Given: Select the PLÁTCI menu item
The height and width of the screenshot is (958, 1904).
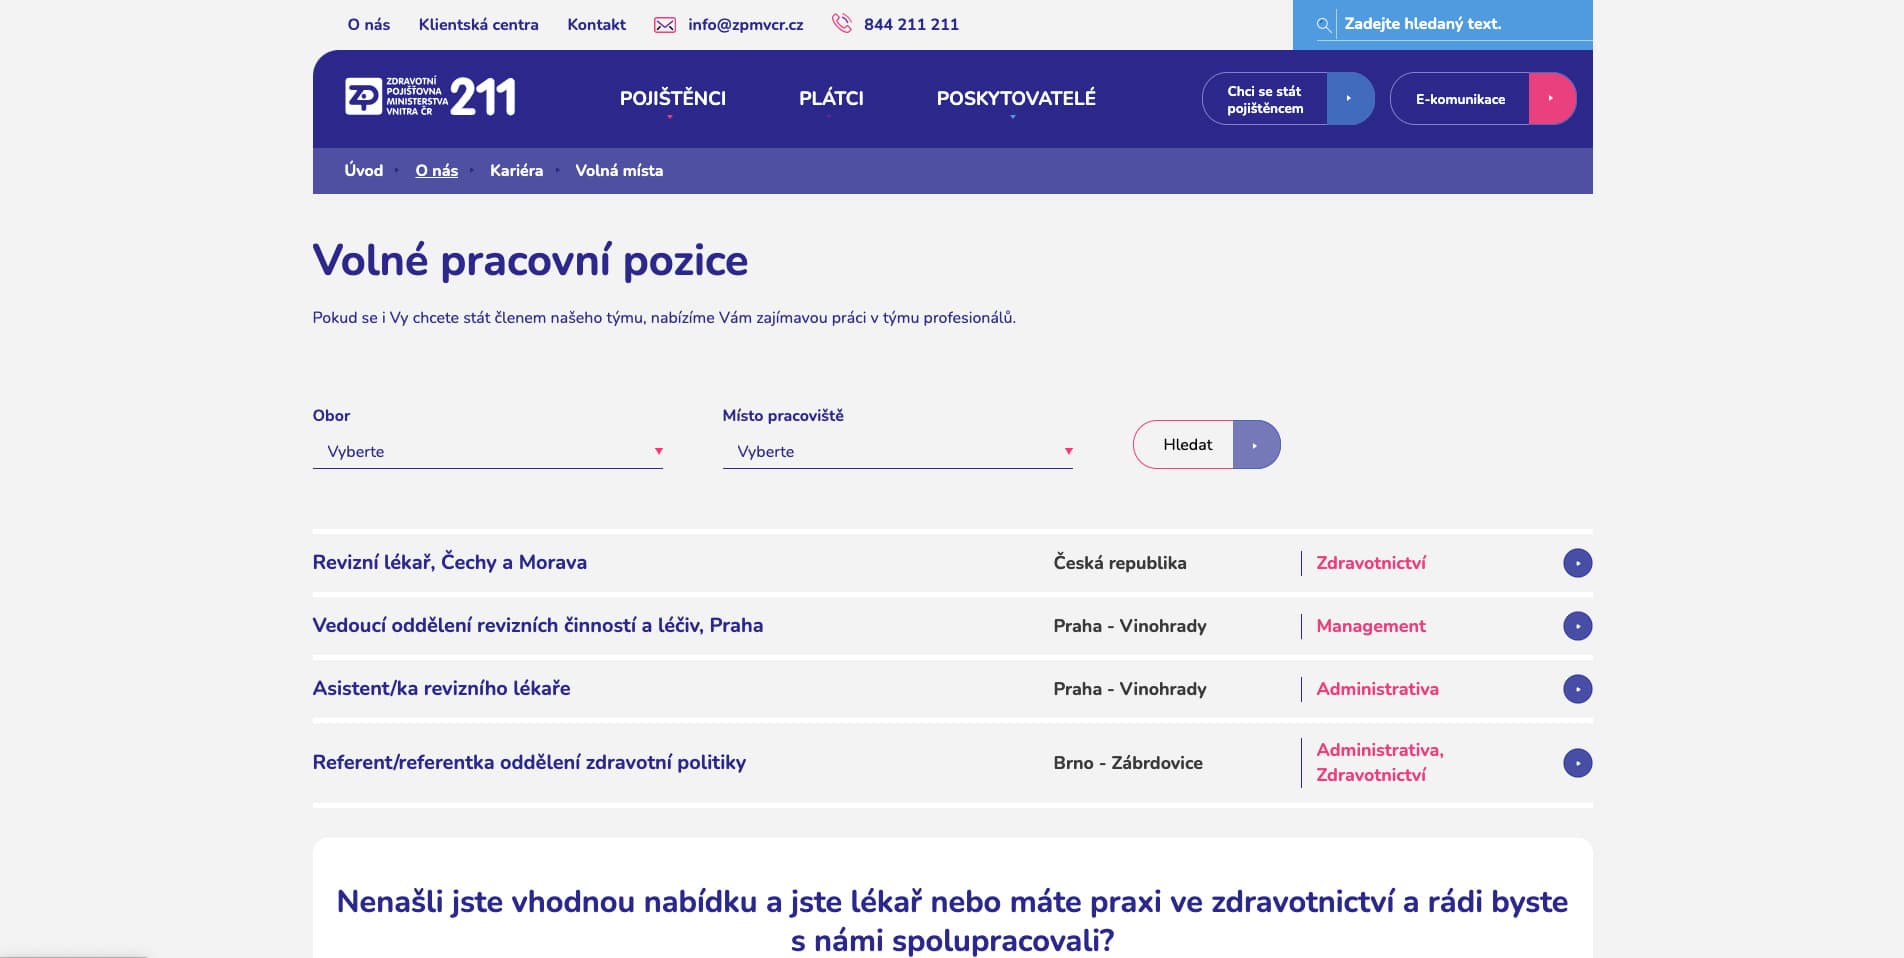Looking at the screenshot, I should coord(830,98).
